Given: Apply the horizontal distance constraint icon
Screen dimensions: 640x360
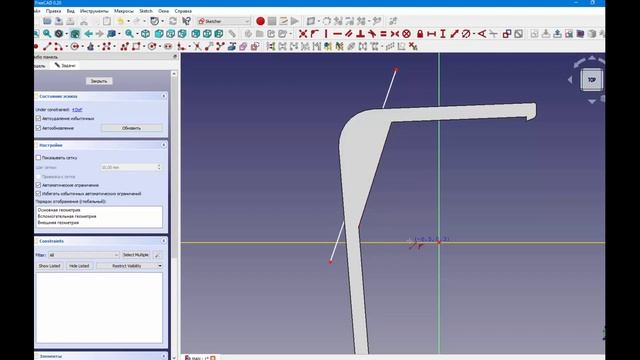Looking at the screenshot, I should pos(431,34).
